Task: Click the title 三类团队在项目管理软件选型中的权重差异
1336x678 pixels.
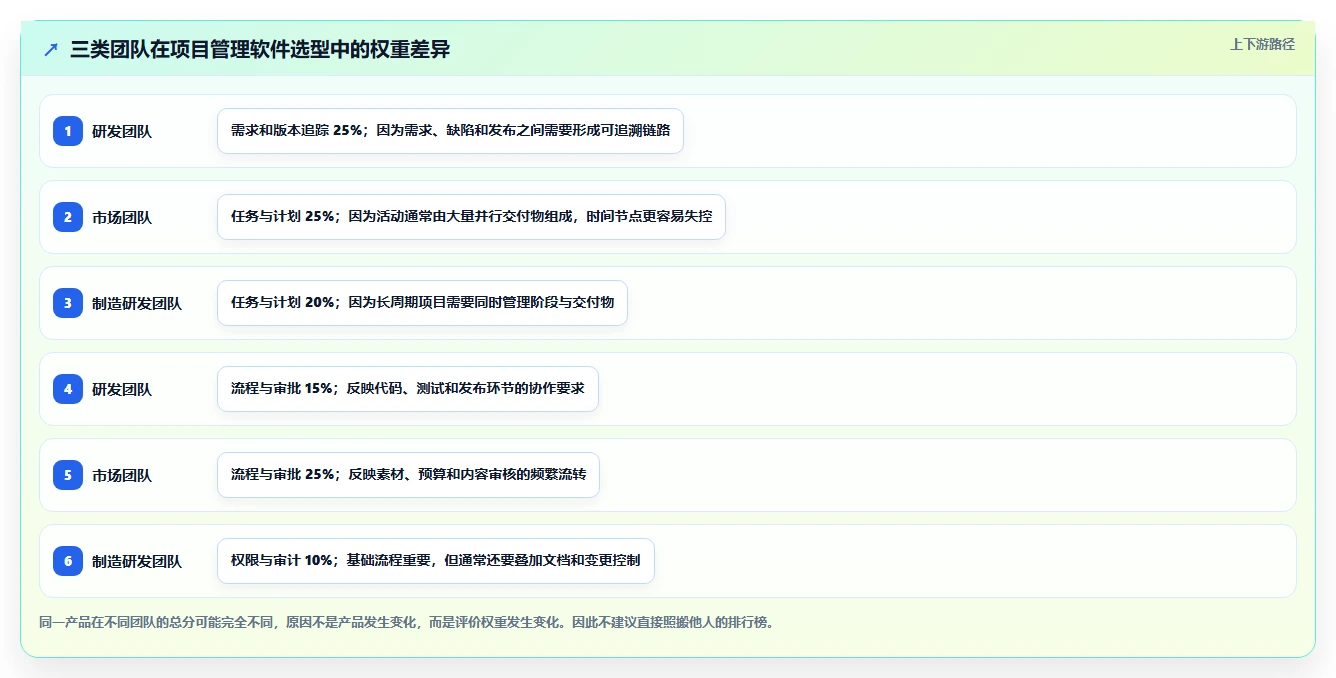Action: click(260, 50)
